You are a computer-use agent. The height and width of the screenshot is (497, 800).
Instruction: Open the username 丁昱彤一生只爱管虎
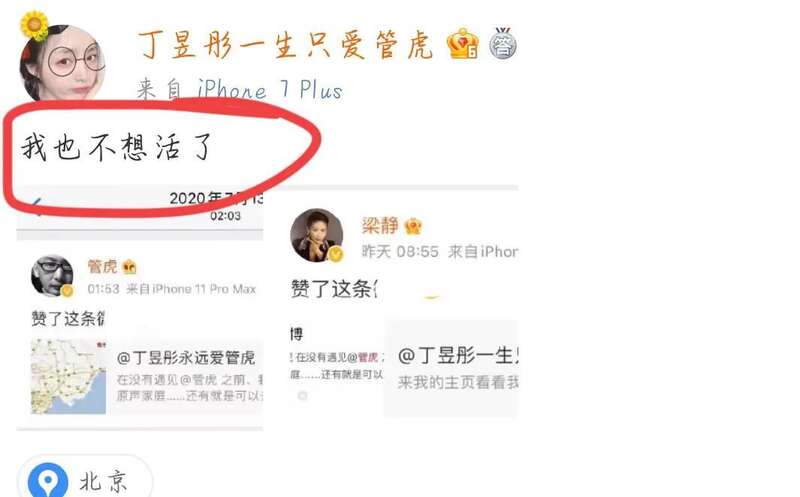click(x=285, y=45)
